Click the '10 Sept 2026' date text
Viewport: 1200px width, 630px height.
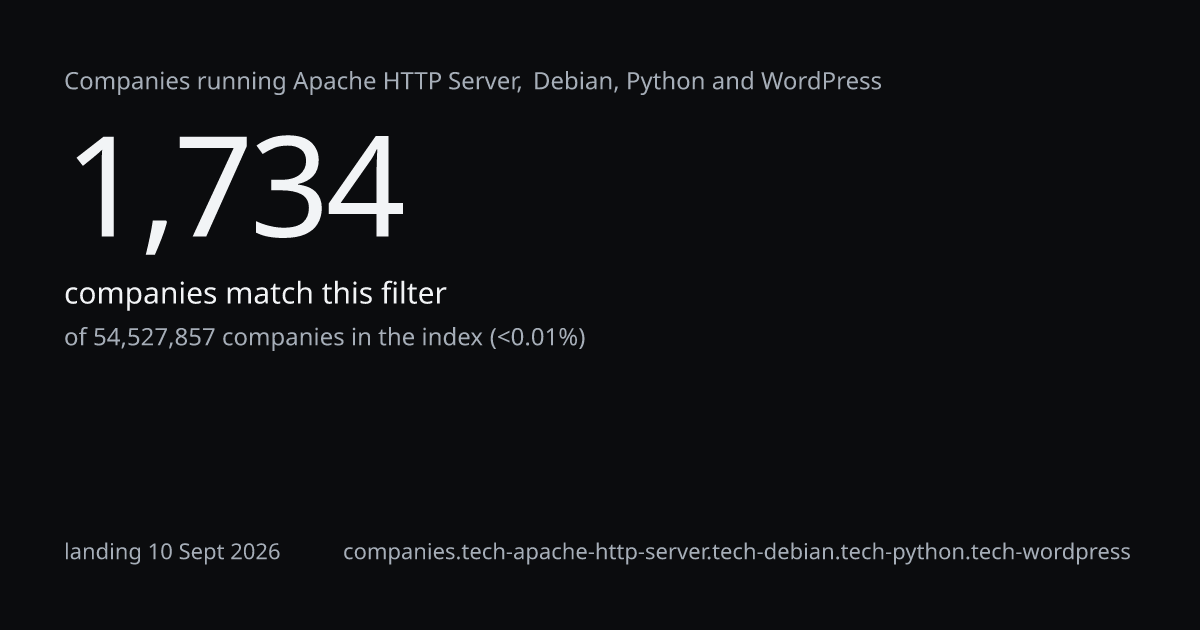[x=215, y=552]
